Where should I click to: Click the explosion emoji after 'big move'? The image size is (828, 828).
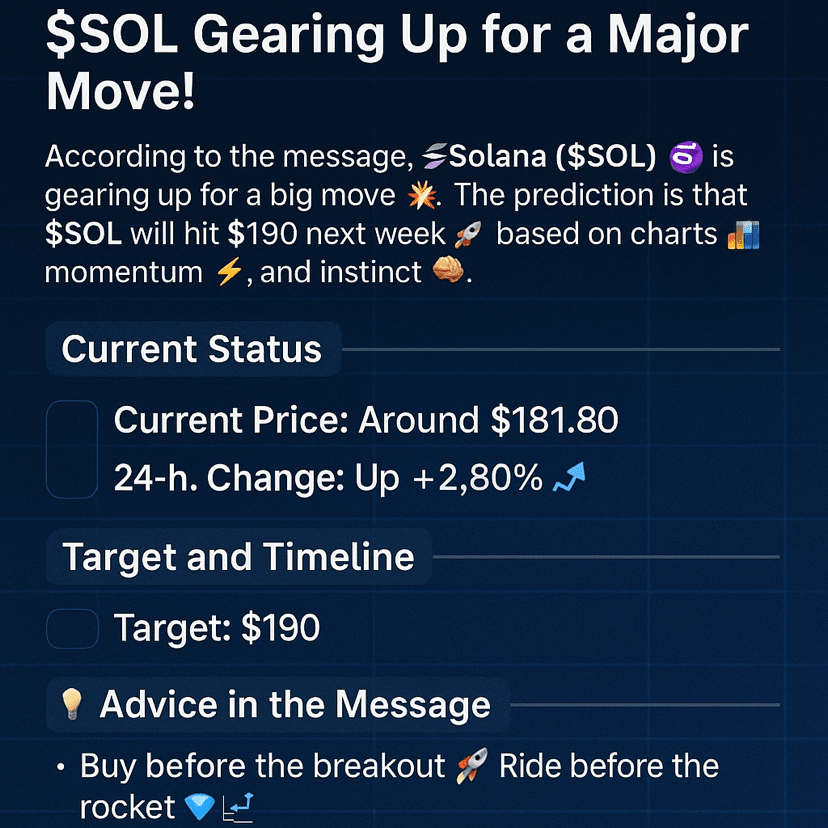[422, 195]
